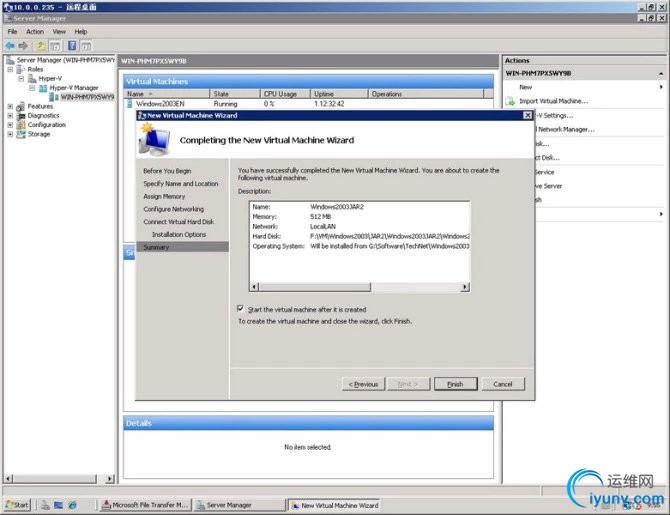Screen dimensions: 670x515
Task: Collapse the WIN-PHM7PXSWY9B actions section
Action: pos(661,74)
